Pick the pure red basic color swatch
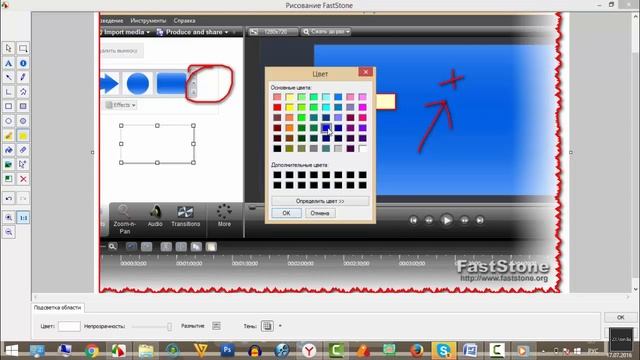Image resolution: width=640 pixels, height=360 pixels. pyautogui.click(x=277, y=107)
